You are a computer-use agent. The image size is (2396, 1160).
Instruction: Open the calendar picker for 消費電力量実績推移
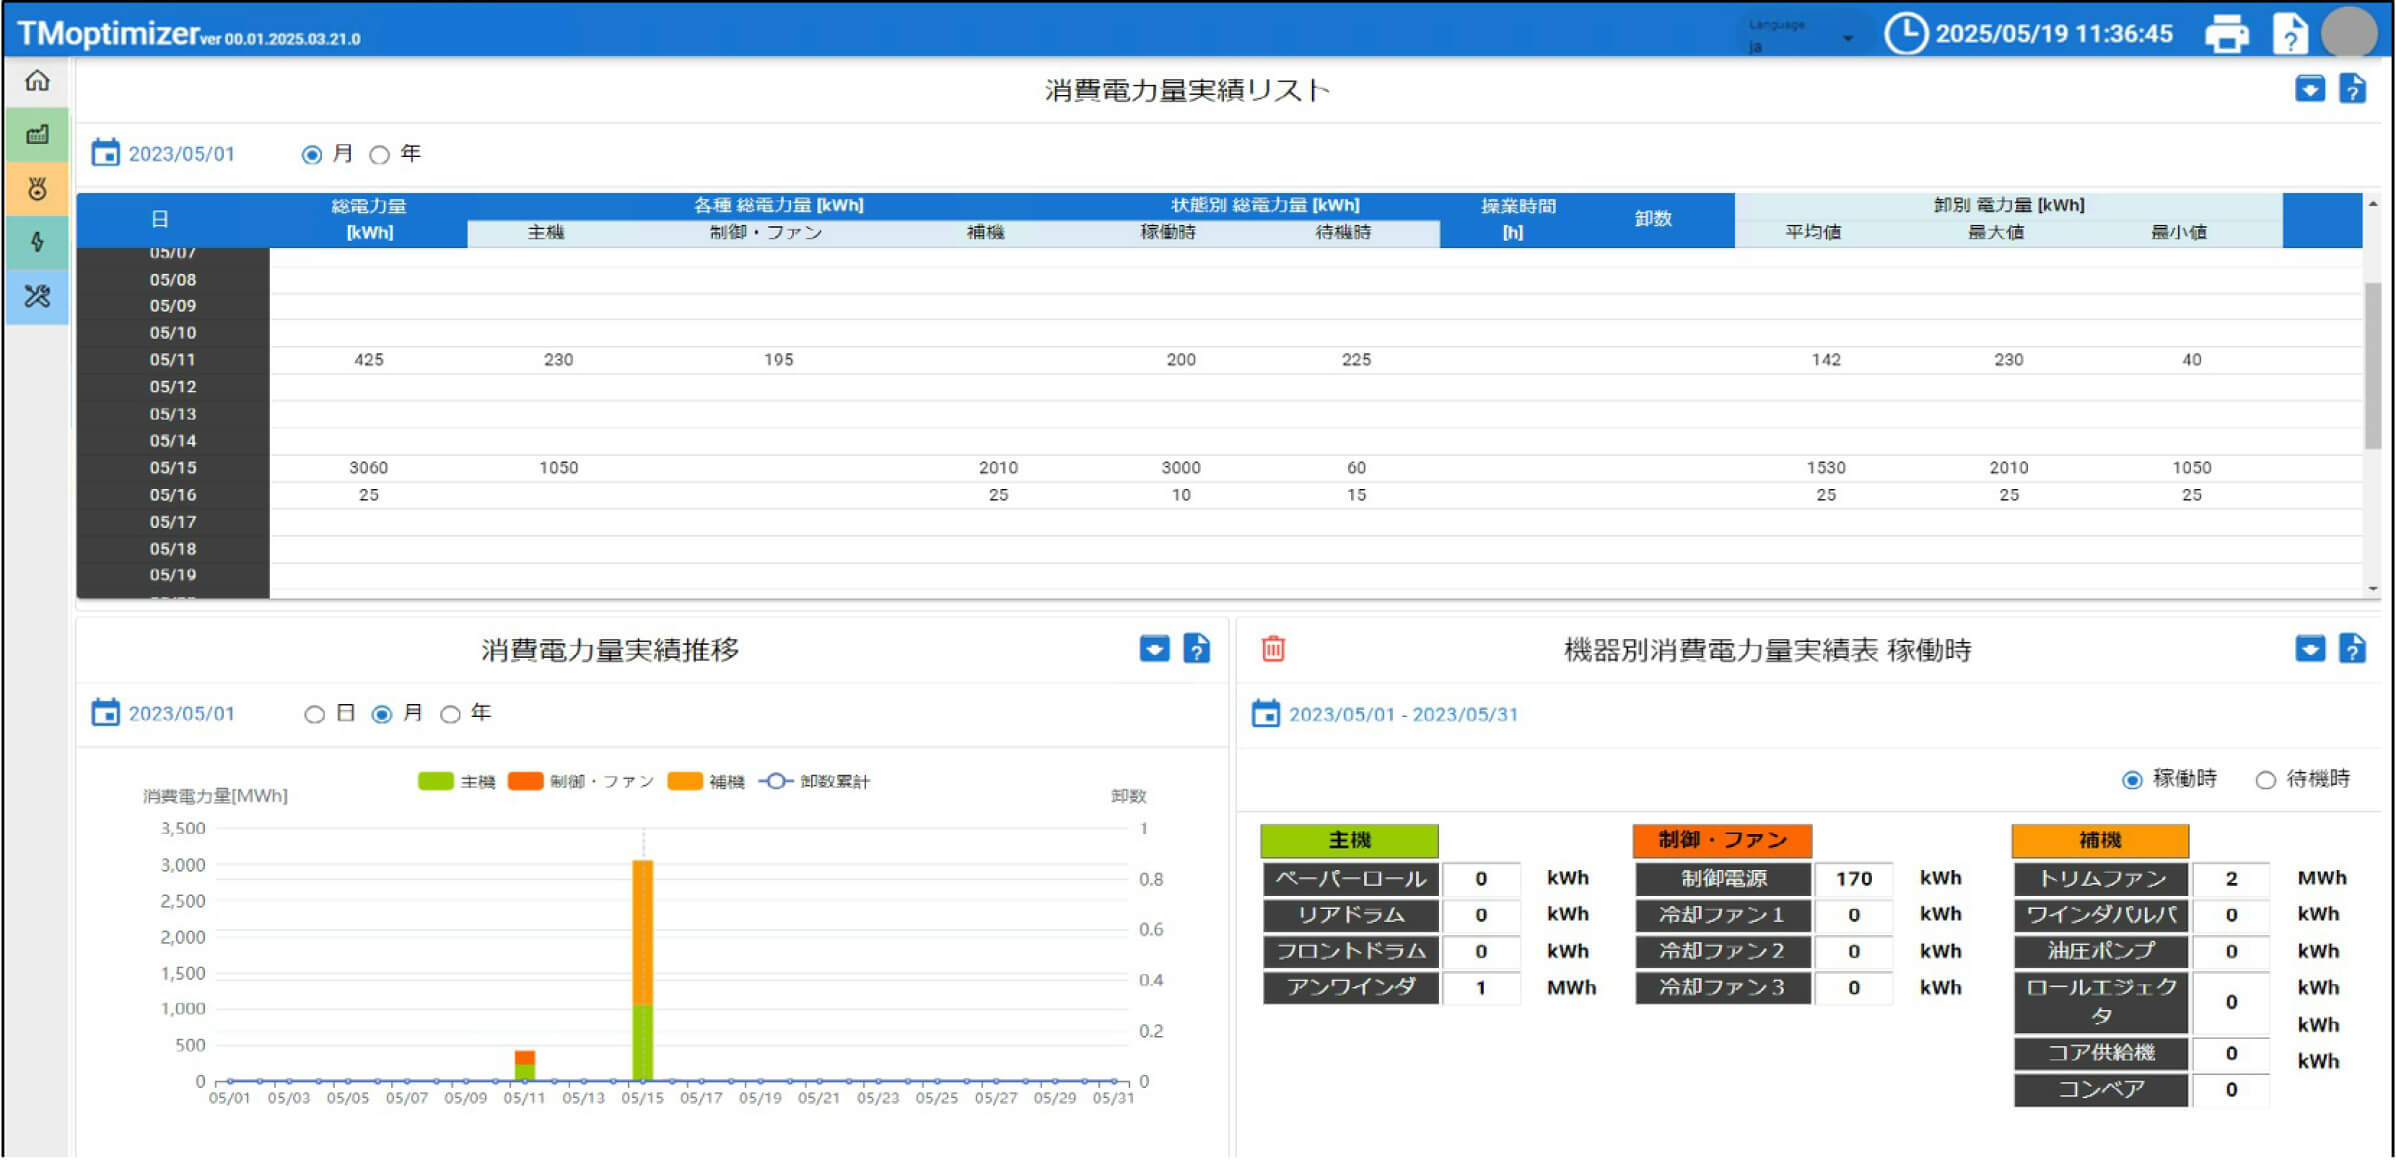coord(106,712)
